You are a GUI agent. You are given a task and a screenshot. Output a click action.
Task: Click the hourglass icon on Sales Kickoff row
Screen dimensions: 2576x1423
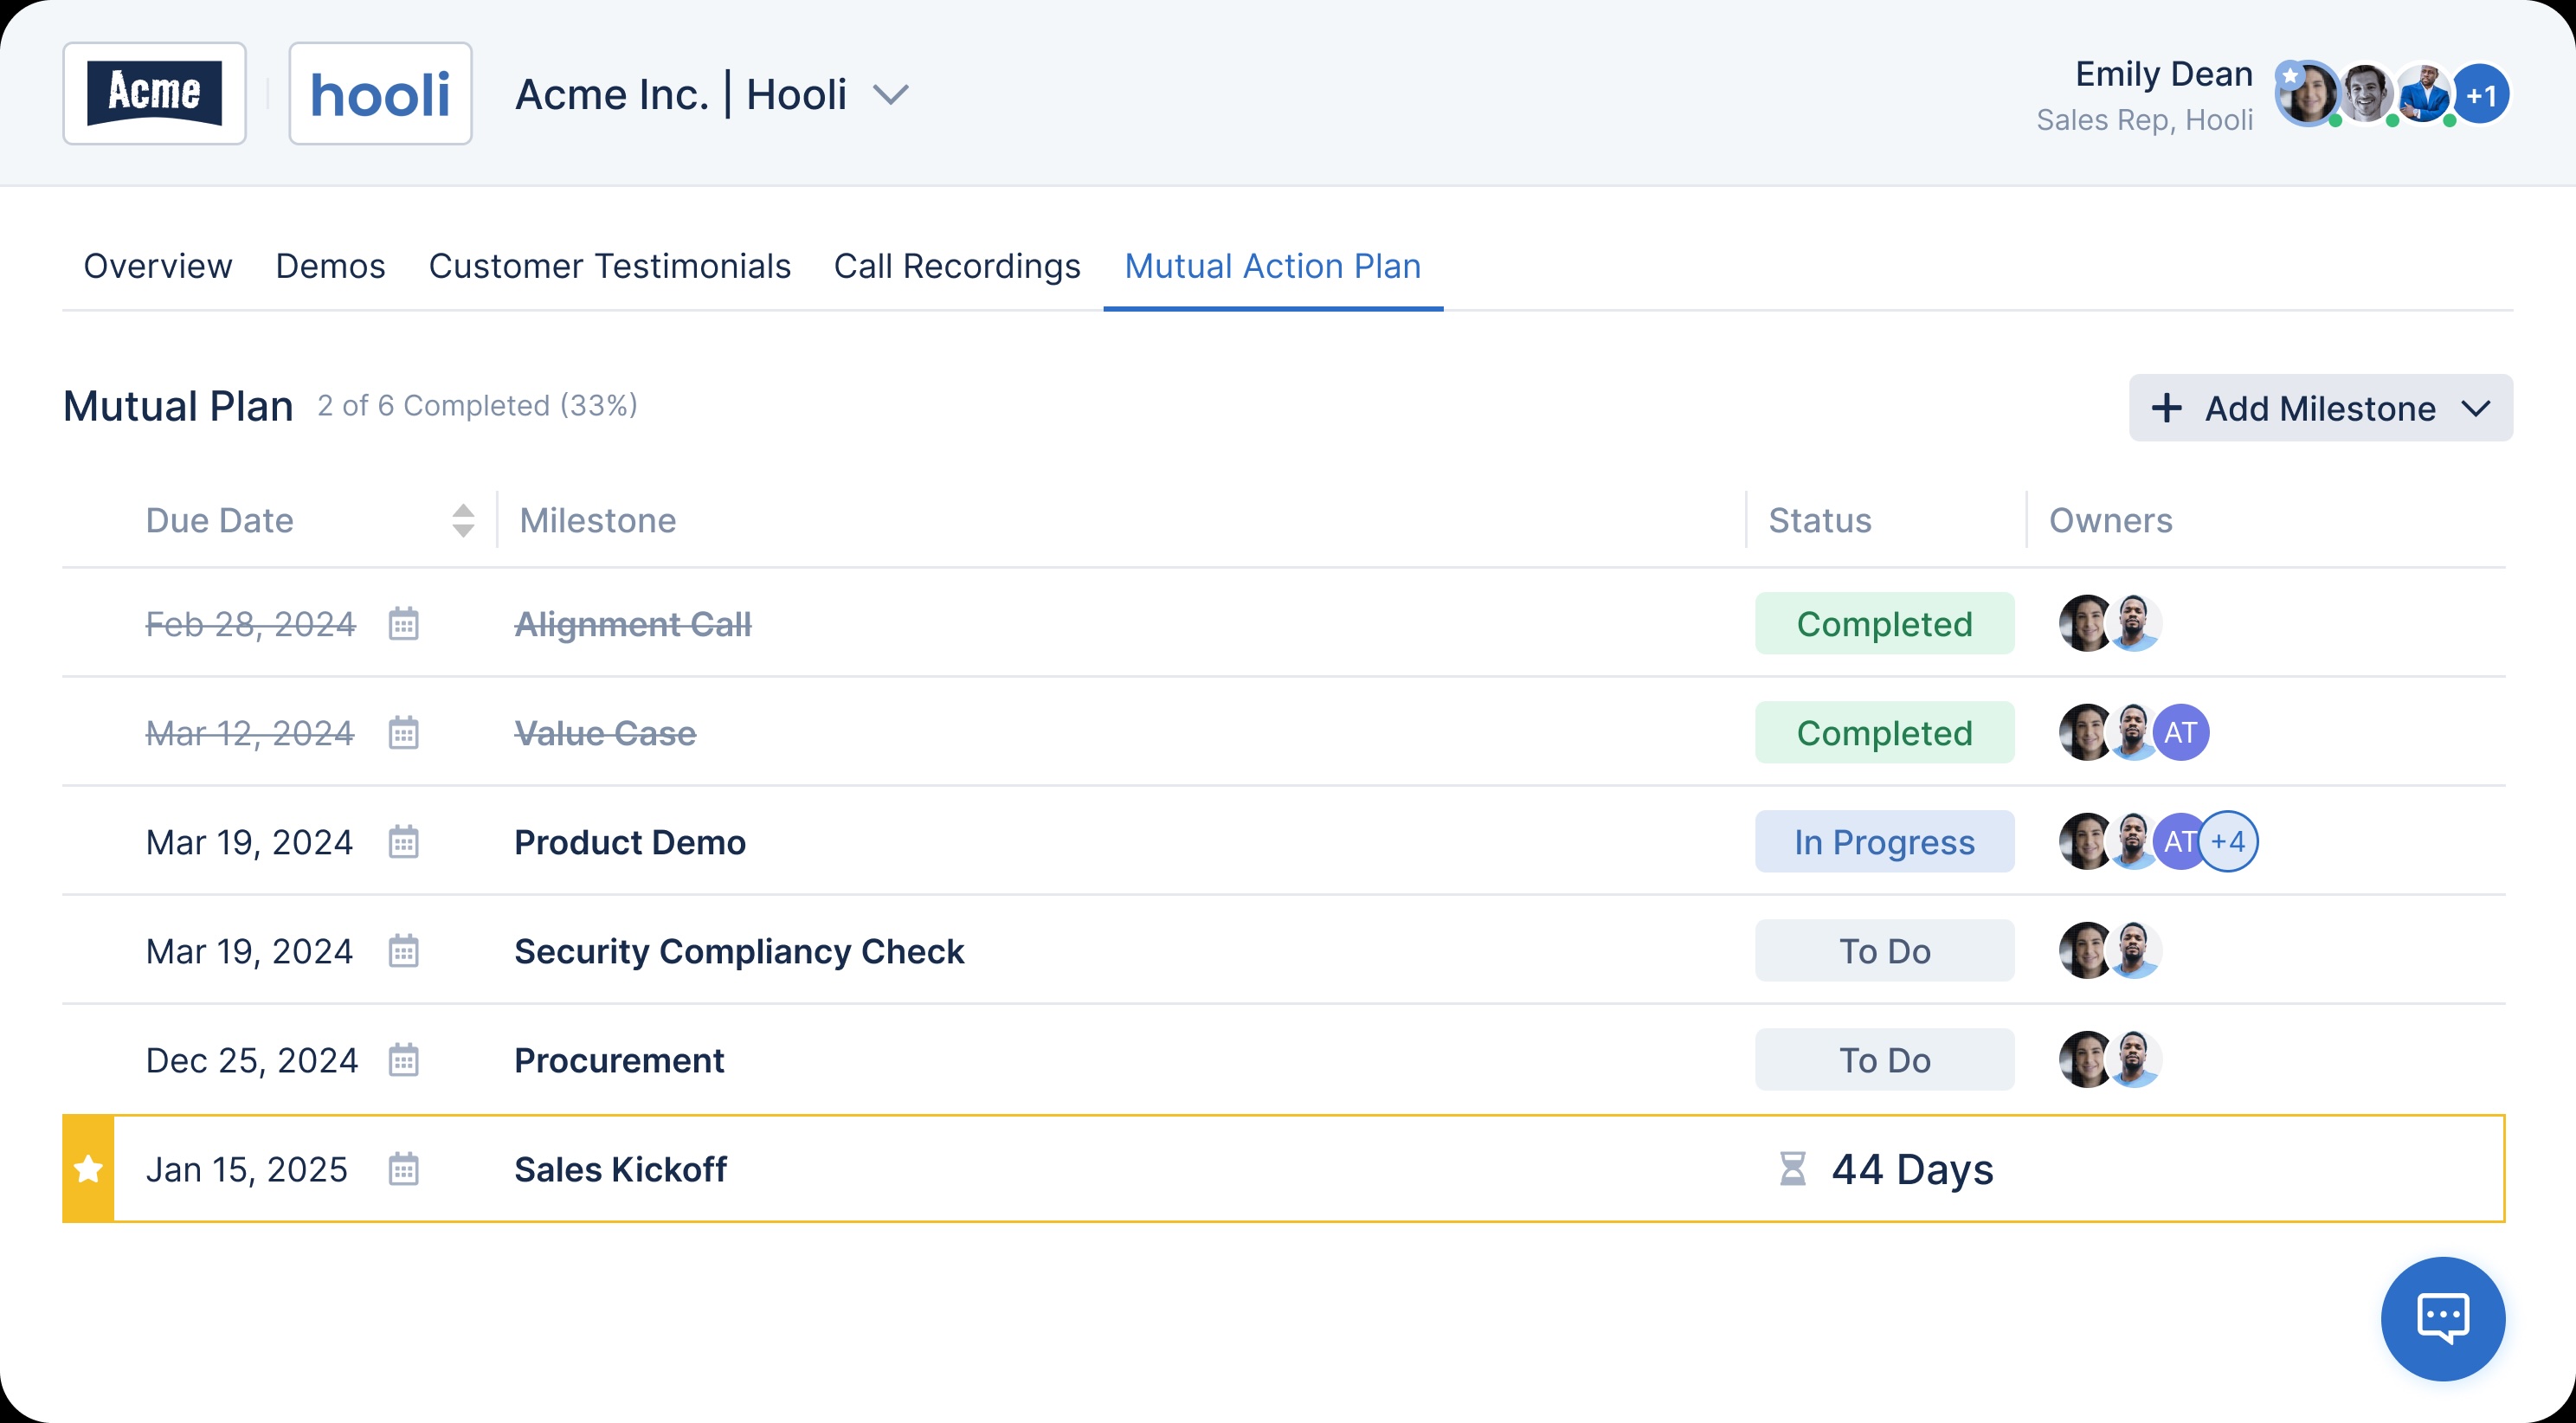pyautogui.click(x=1787, y=1167)
